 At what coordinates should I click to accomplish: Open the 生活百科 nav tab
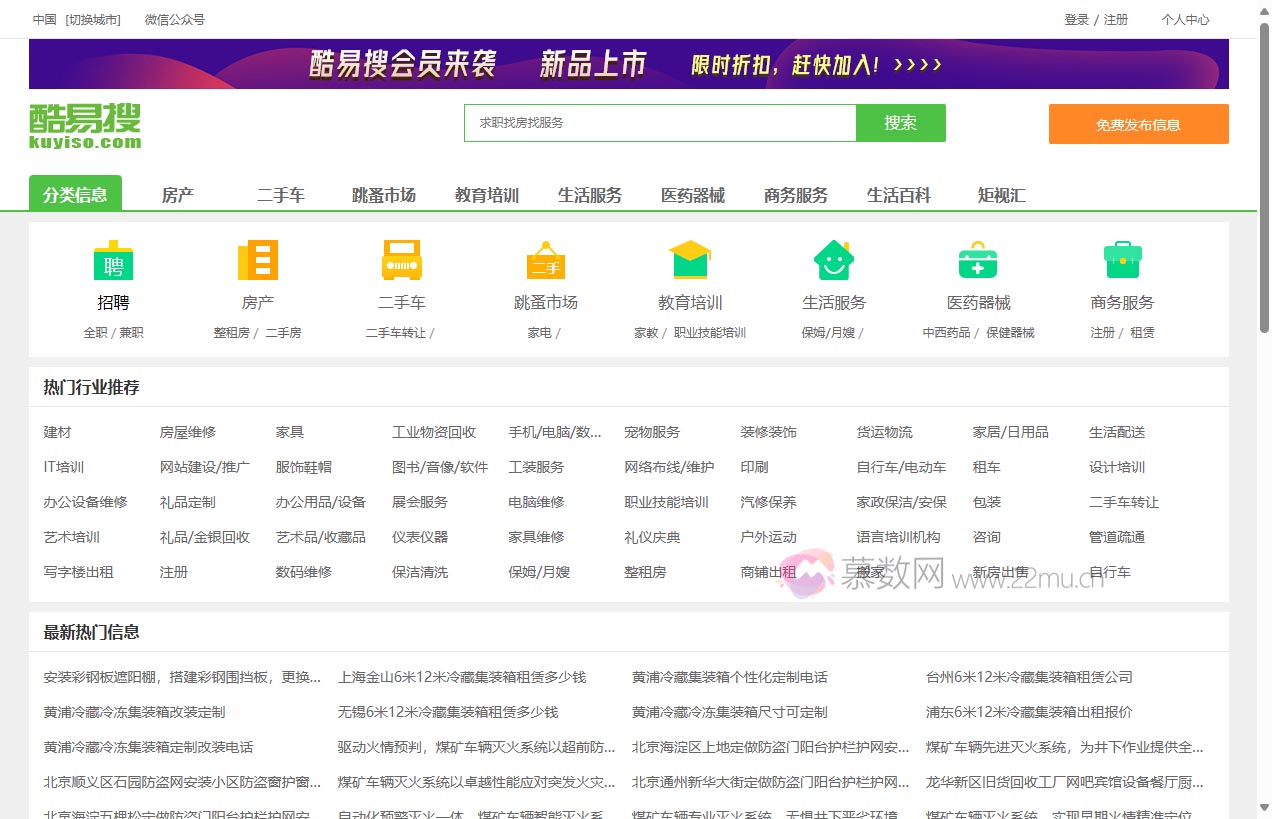pyautogui.click(x=899, y=195)
